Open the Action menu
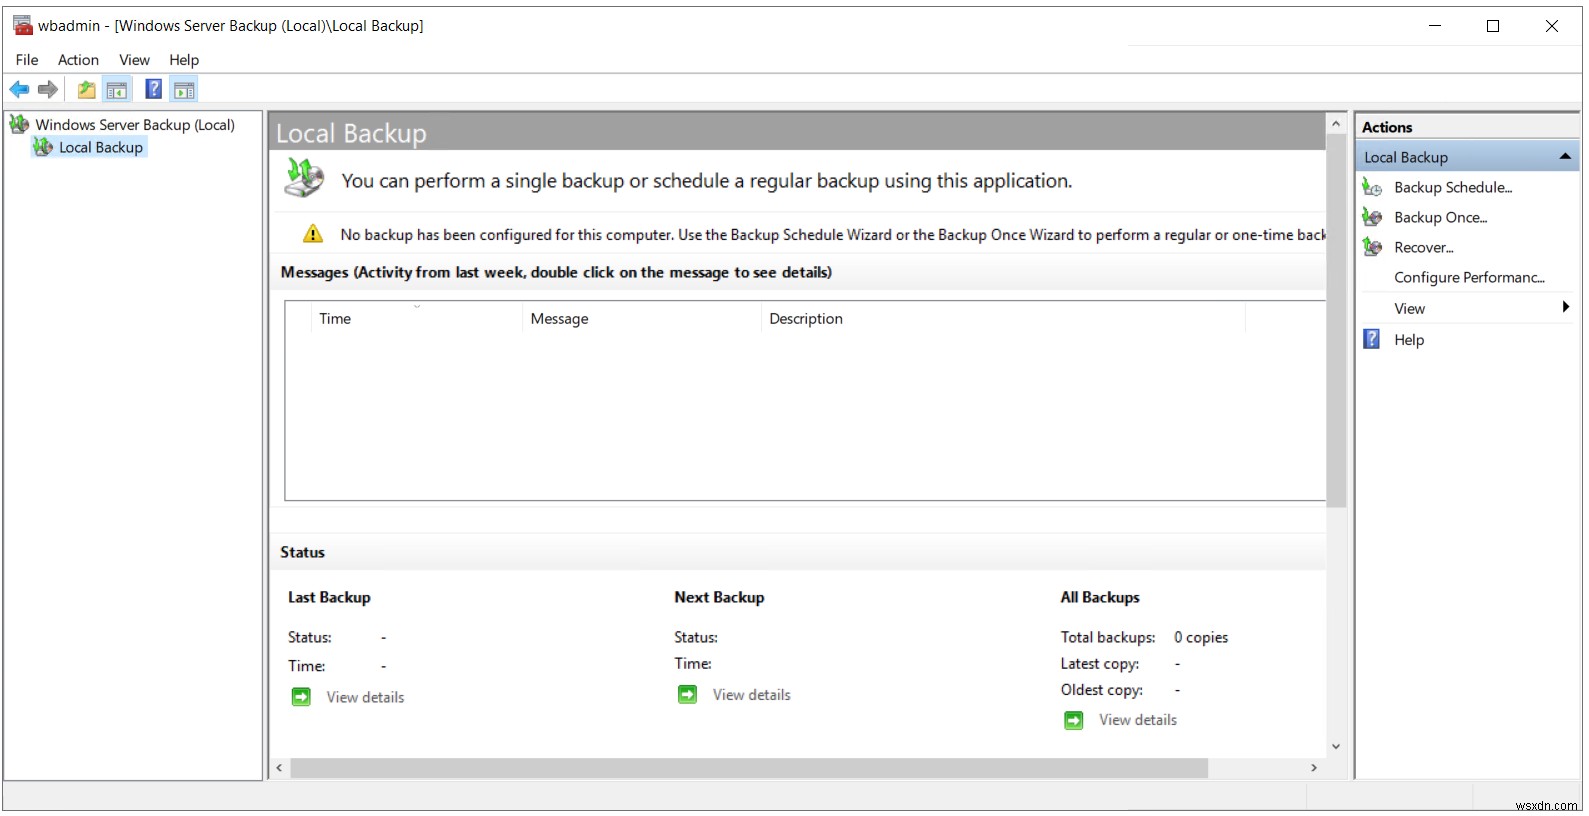The width and height of the screenshot is (1589, 816). click(78, 60)
